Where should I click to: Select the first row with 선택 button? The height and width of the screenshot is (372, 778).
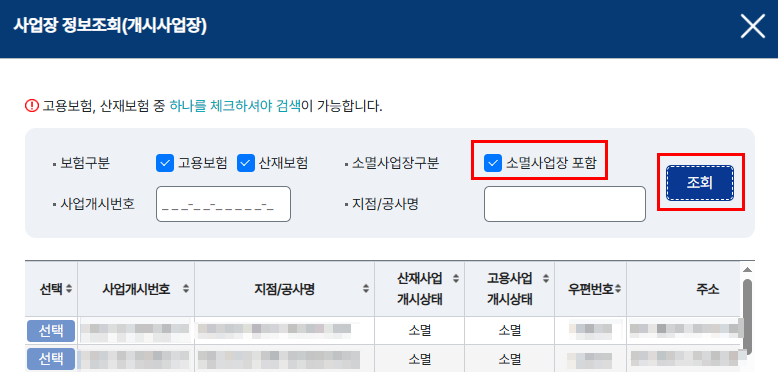tap(51, 331)
